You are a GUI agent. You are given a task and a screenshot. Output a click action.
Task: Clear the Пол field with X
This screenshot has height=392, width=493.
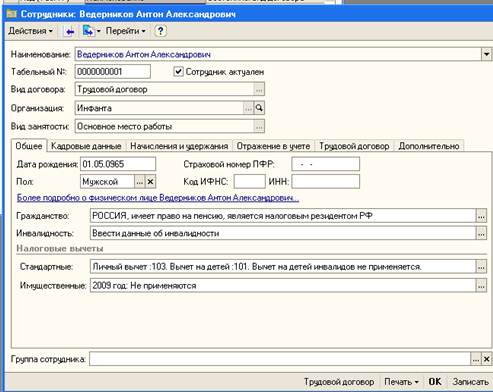[150, 182]
